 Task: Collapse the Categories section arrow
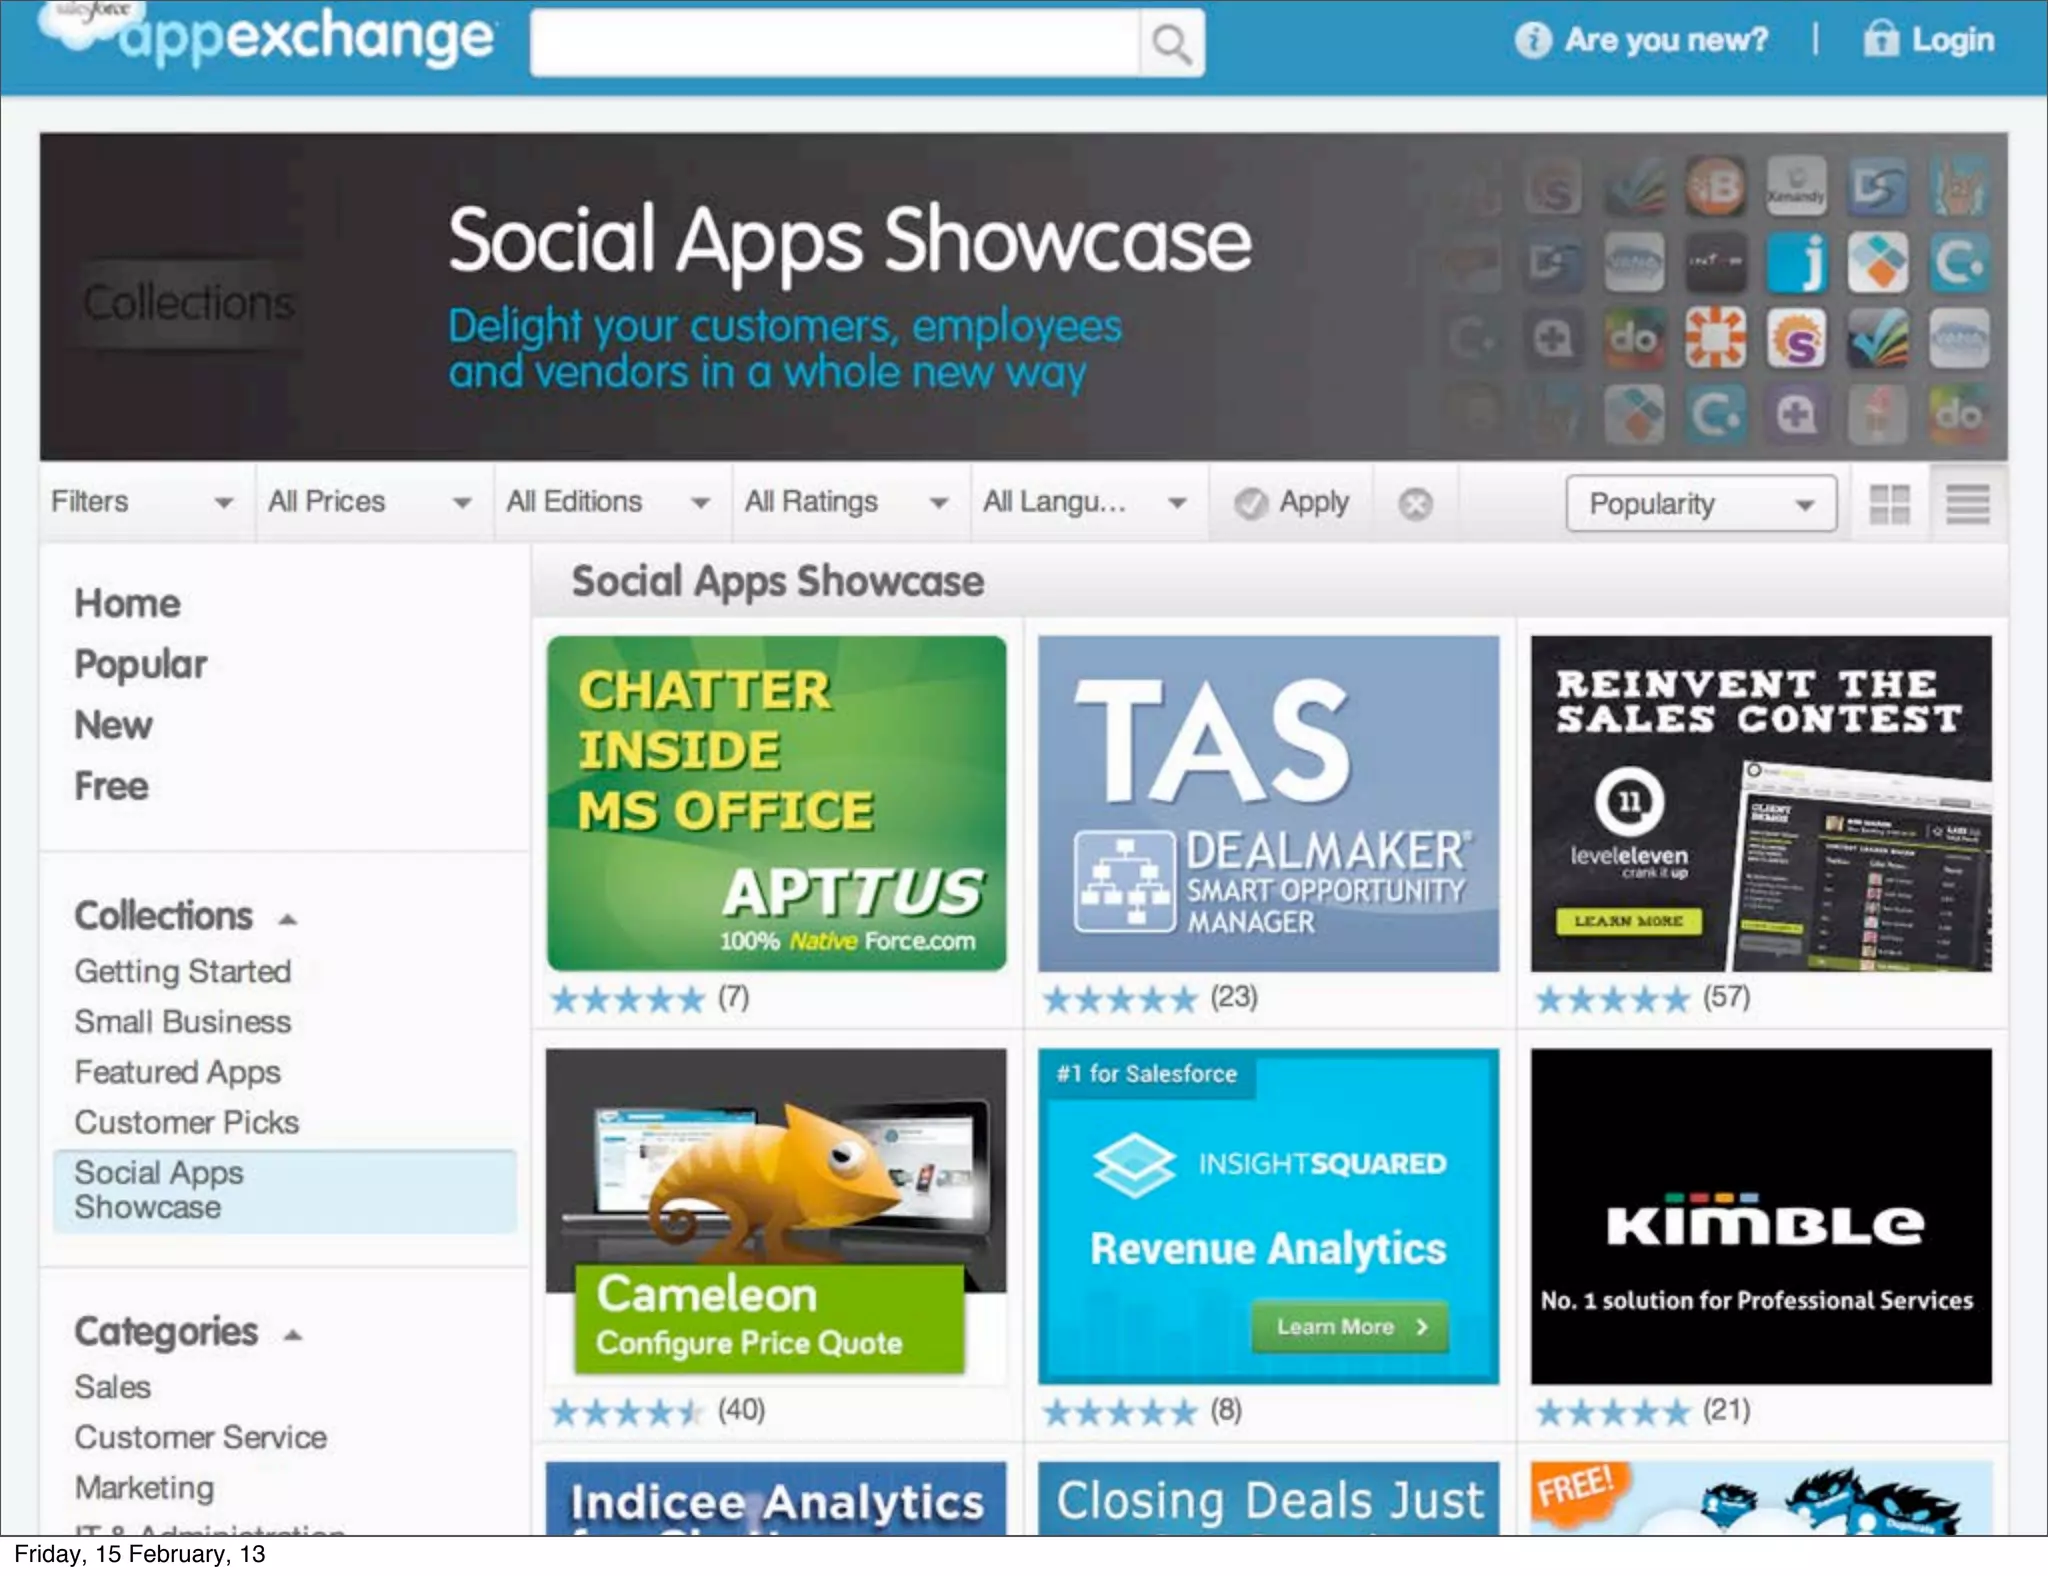pyautogui.click(x=292, y=1335)
